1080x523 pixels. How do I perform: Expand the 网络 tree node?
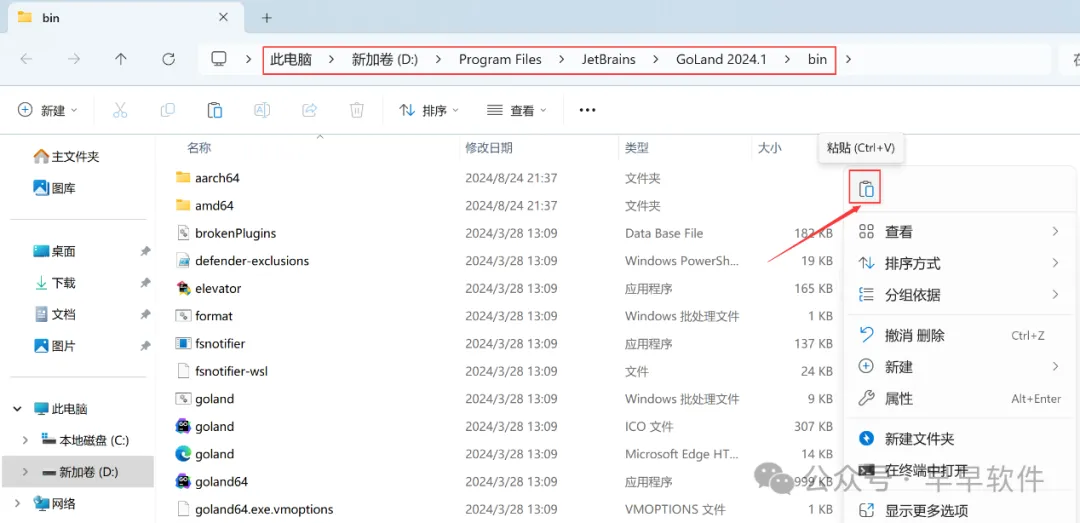tap(17, 504)
